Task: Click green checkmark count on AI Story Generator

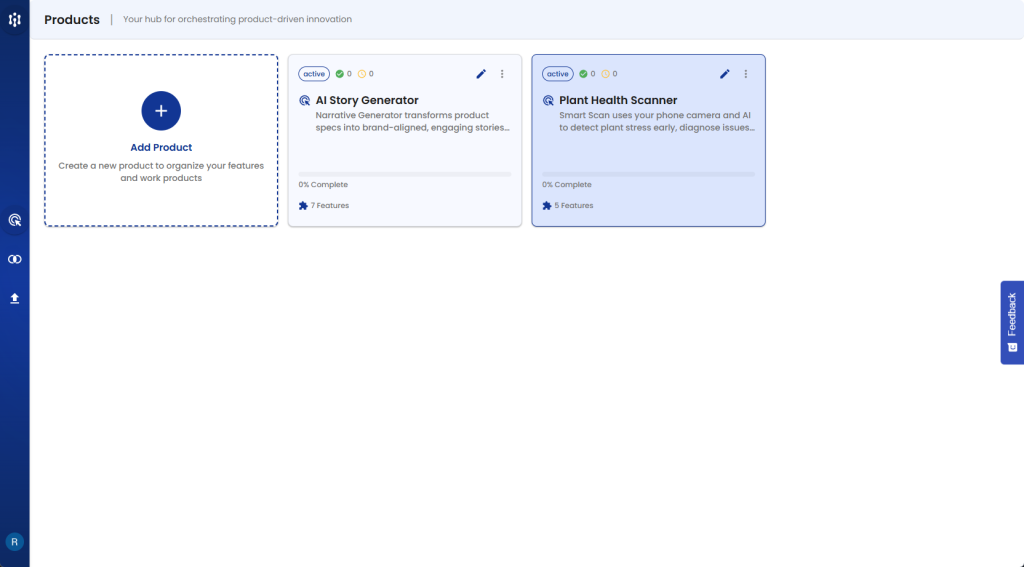Action: [x=343, y=74]
